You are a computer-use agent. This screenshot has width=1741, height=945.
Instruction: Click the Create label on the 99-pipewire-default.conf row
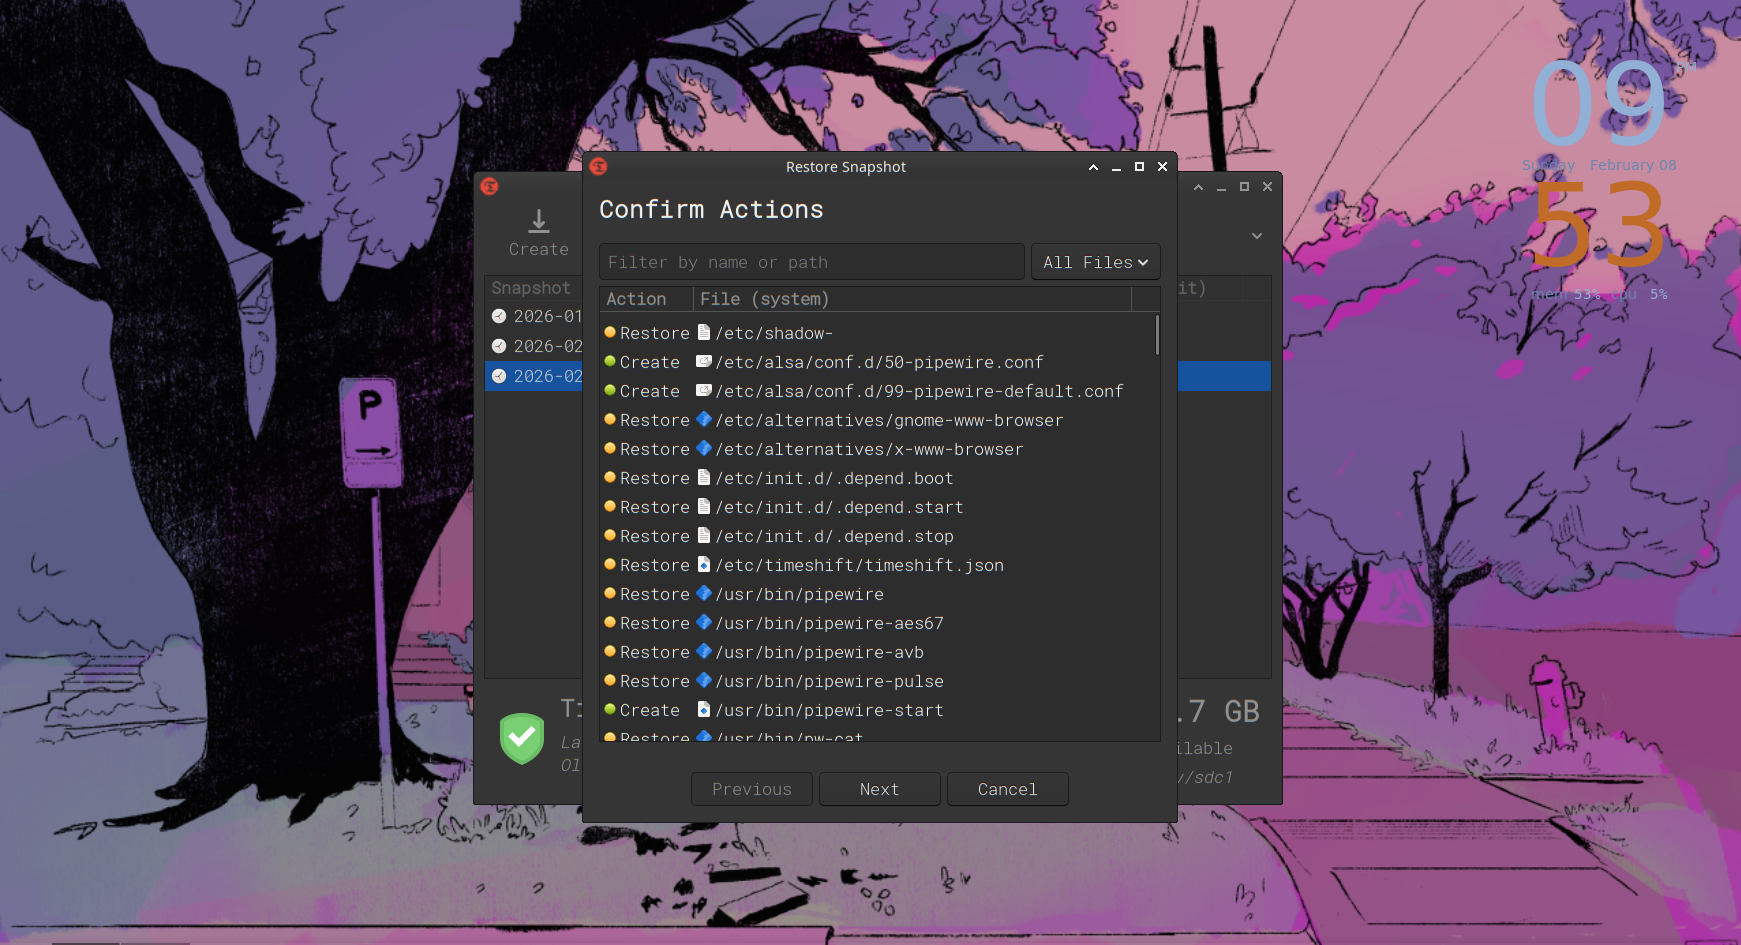649,391
